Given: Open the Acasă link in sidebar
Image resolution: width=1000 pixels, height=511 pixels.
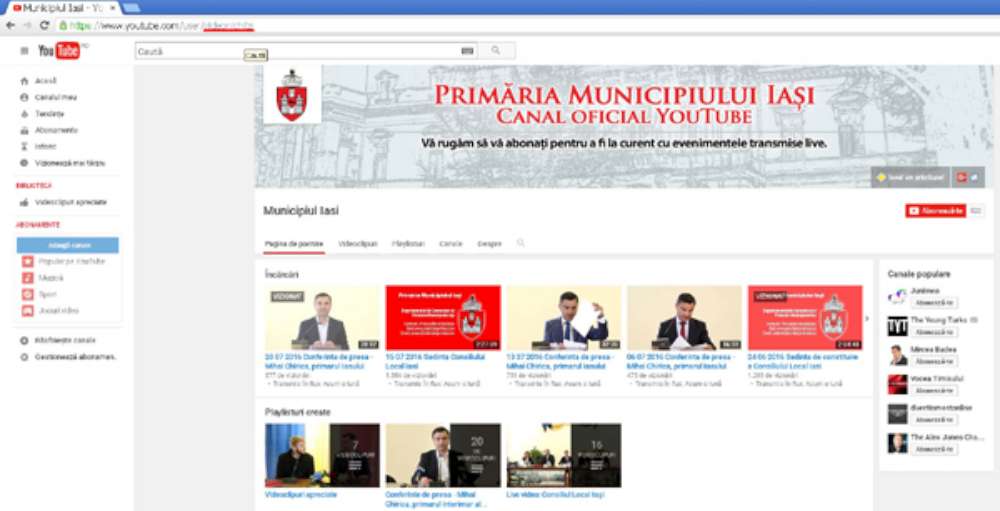Looking at the screenshot, I should click(46, 81).
